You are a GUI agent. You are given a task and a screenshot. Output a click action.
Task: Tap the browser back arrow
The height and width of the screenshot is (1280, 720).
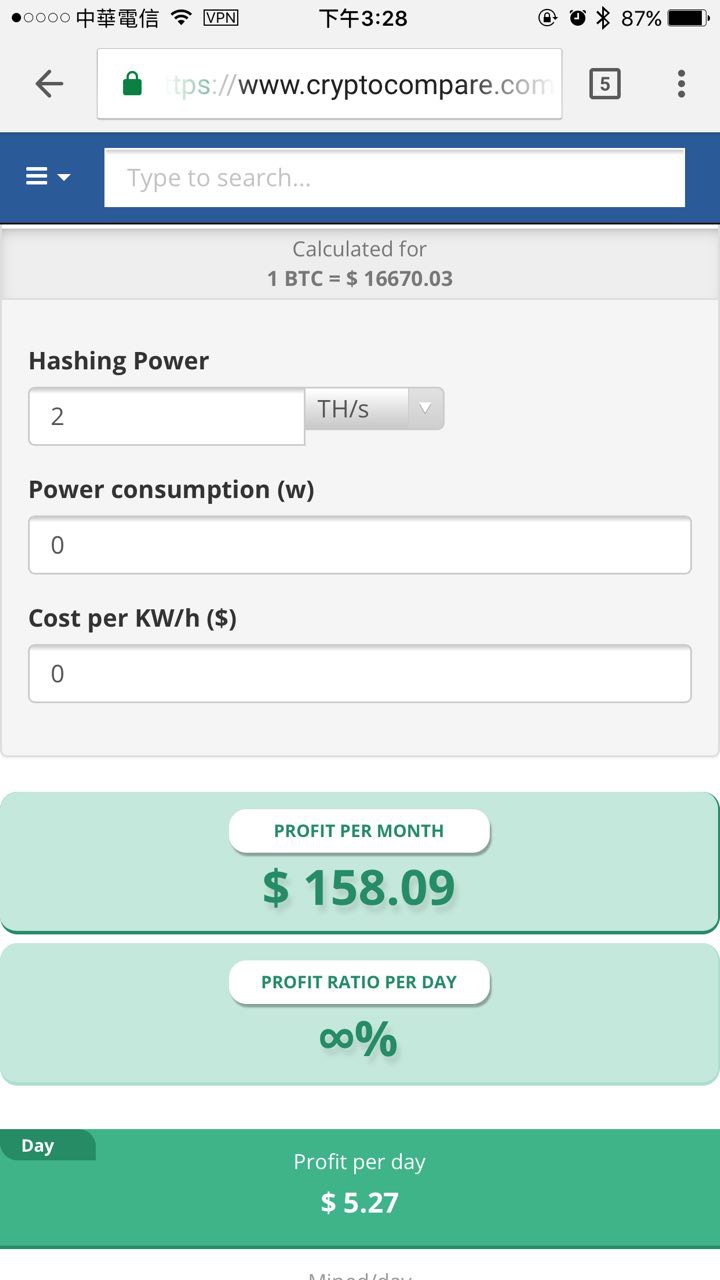click(49, 84)
